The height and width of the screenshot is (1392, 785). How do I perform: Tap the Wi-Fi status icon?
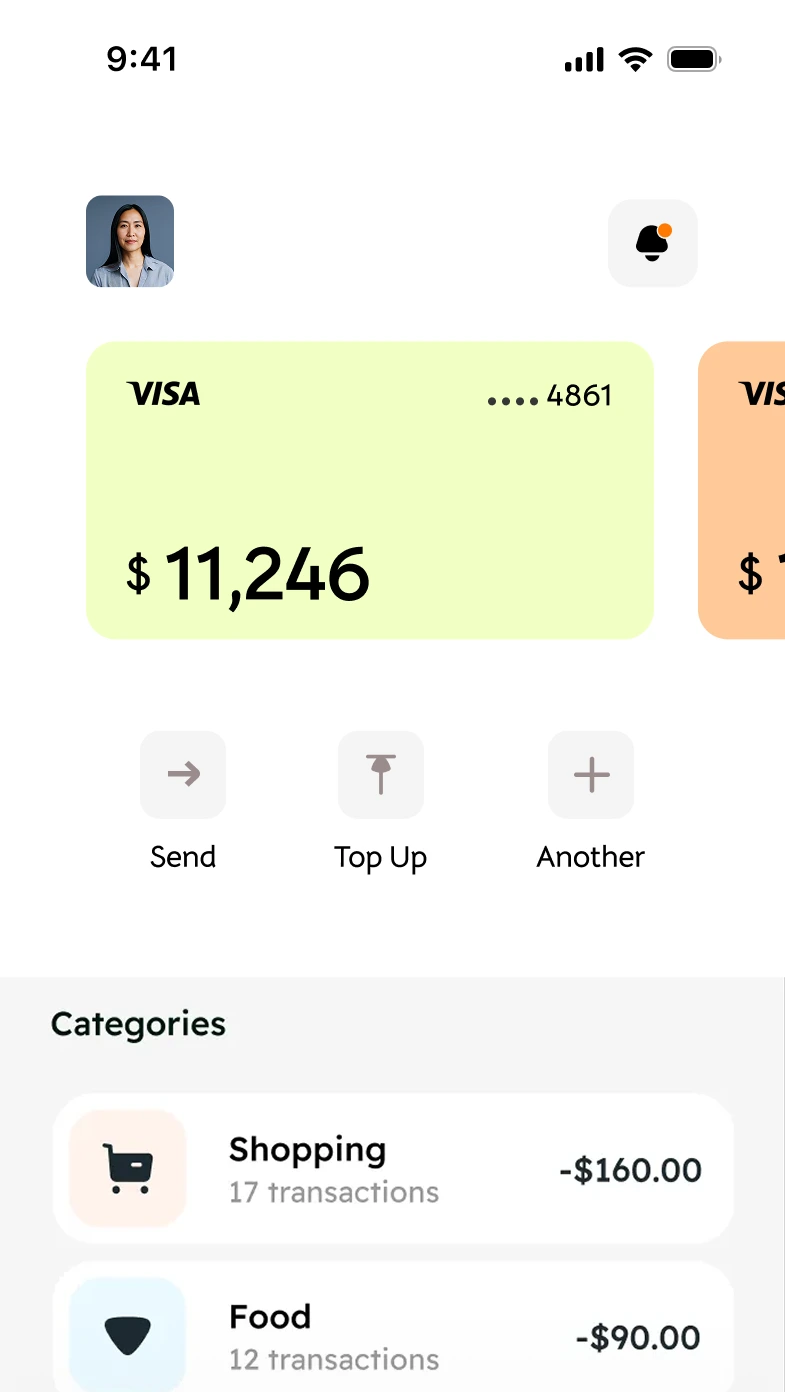tap(635, 59)
